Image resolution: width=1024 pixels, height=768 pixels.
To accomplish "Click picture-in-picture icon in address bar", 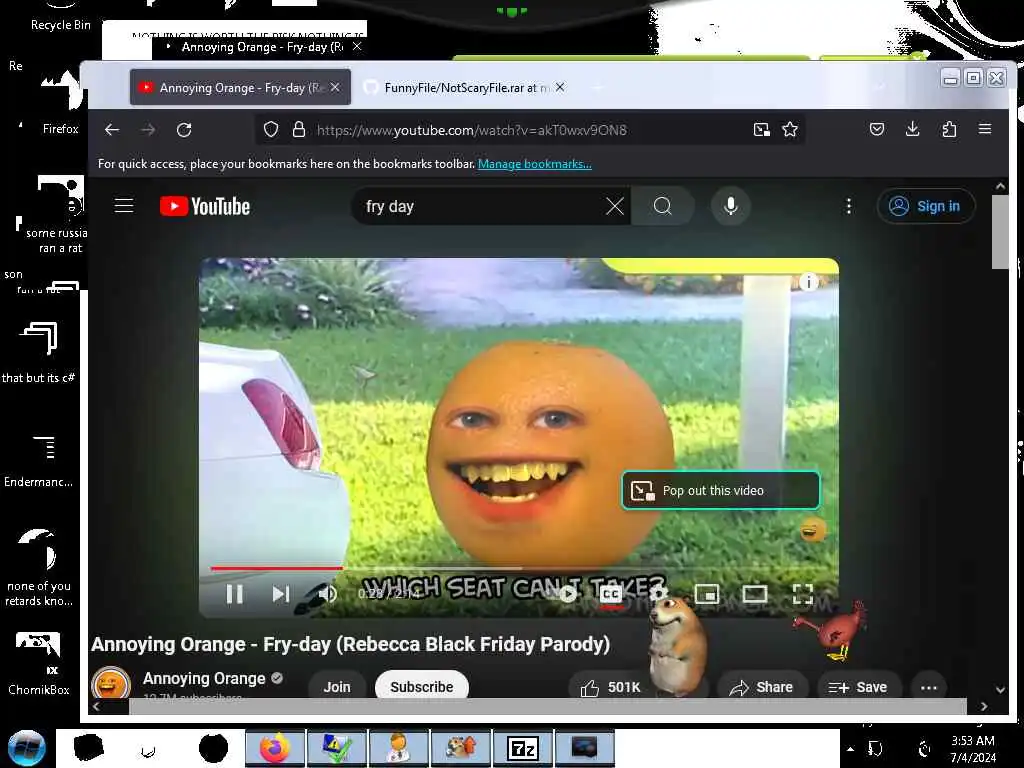I will [x=761, y=130].
